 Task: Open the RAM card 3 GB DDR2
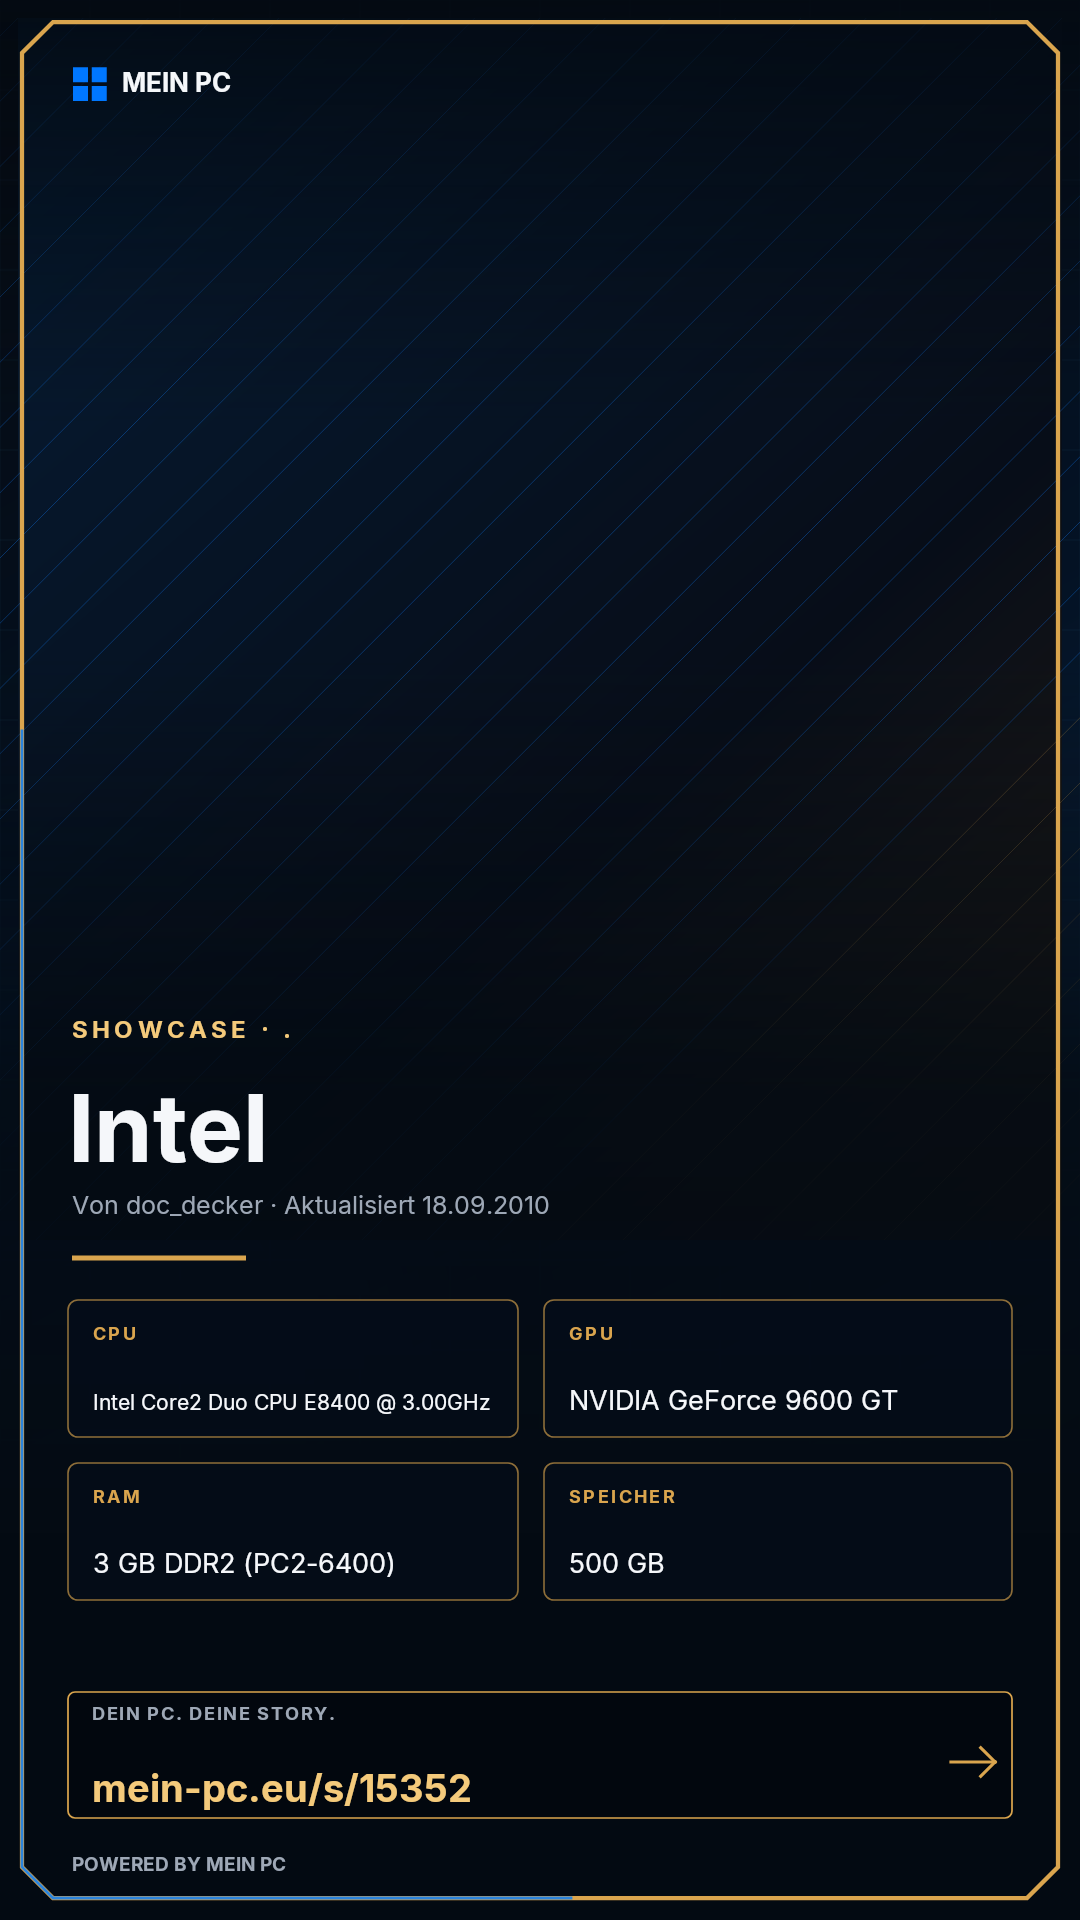coord(293,1531)
